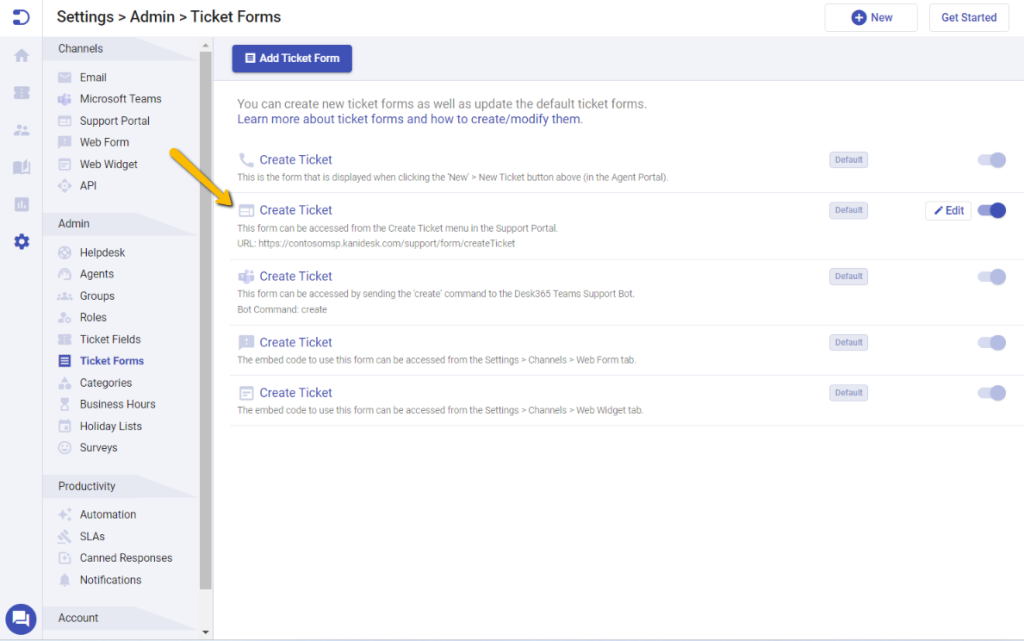Open the Knowledge Base book icon
1024x641 pixels.
(x=22, y=167)
